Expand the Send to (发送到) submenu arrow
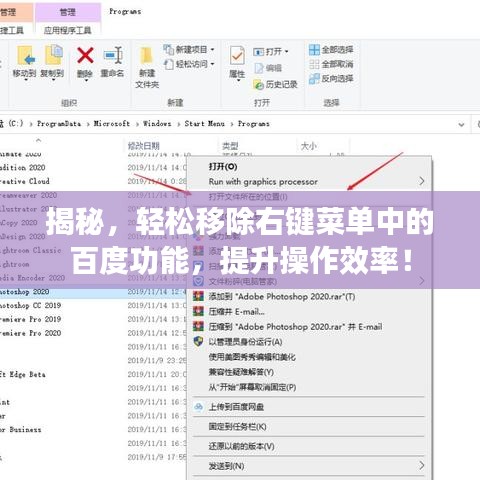 [422, 465]
